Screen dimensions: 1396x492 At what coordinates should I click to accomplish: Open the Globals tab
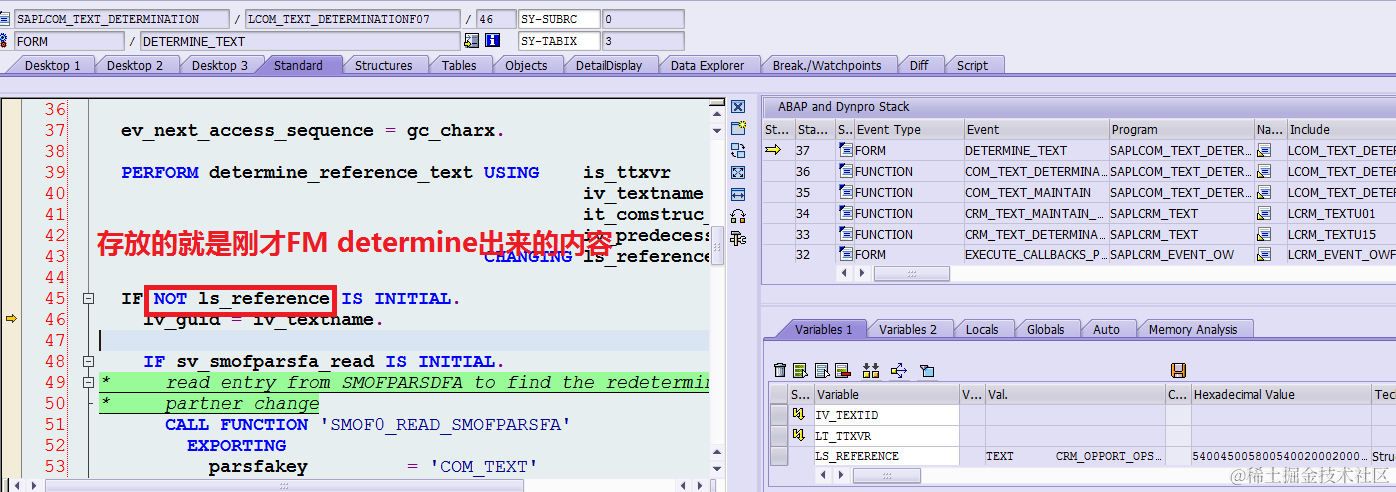click(1045, 329)
